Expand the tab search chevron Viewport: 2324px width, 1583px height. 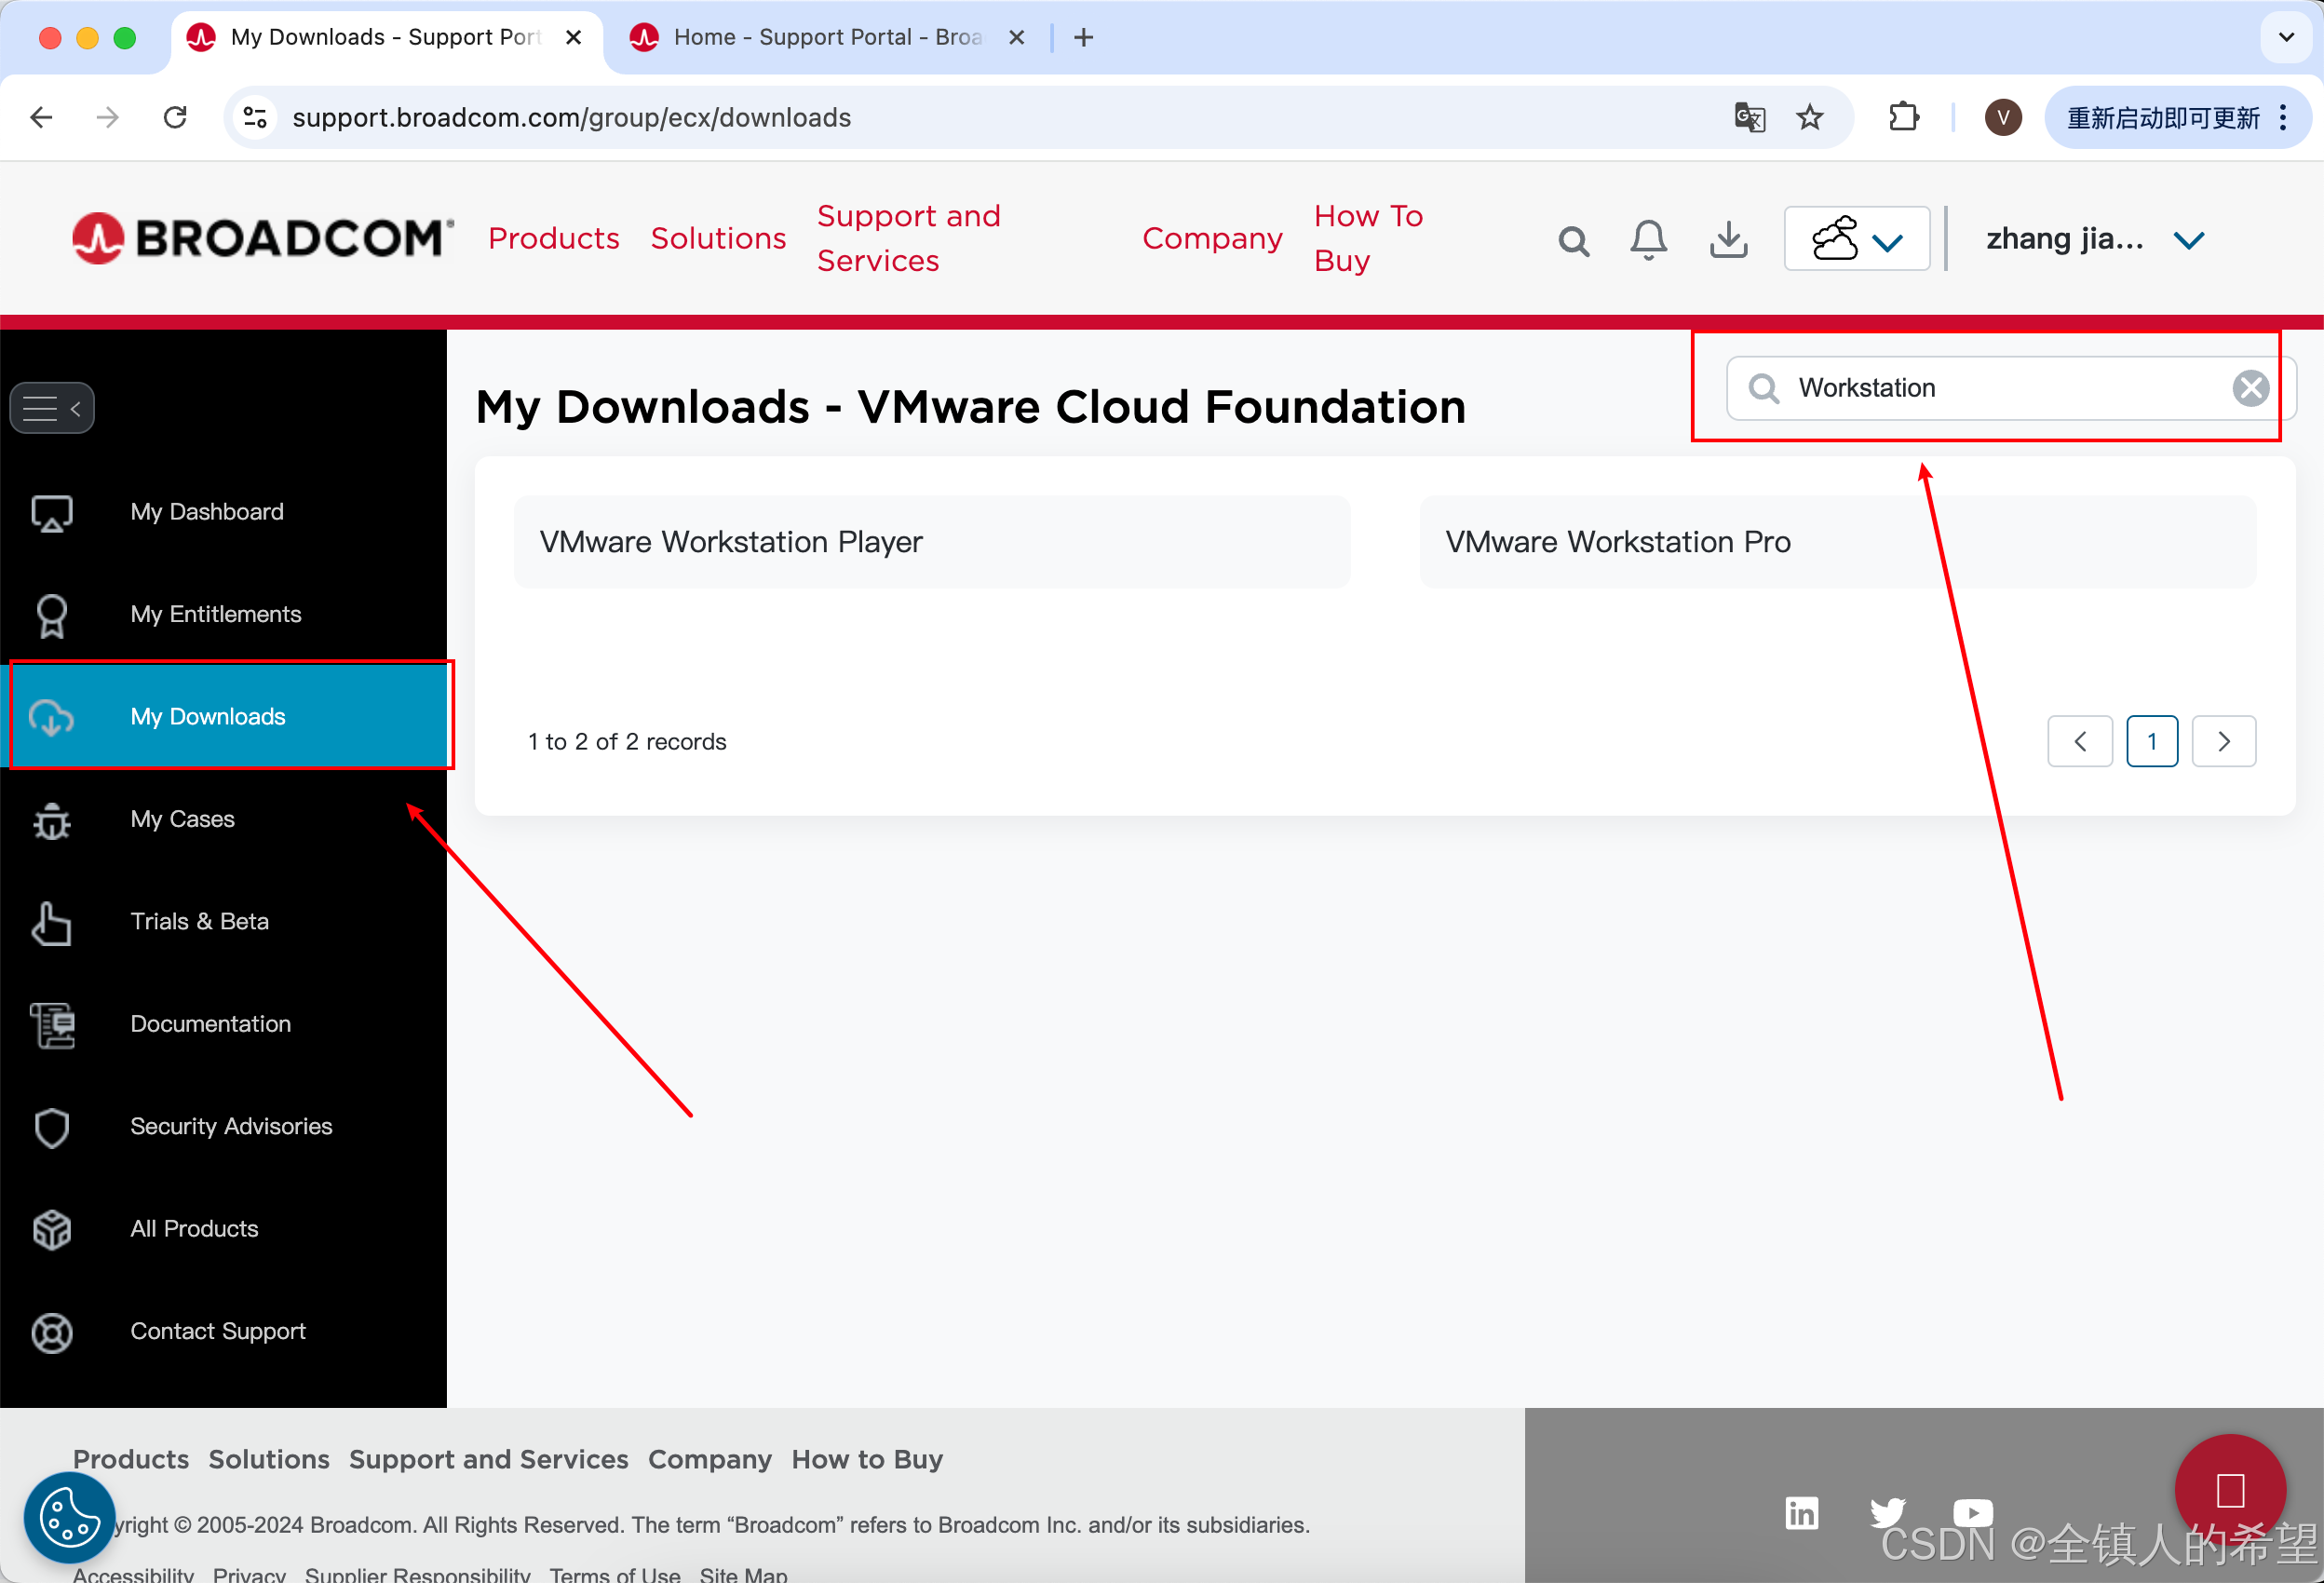[2286, 38]
